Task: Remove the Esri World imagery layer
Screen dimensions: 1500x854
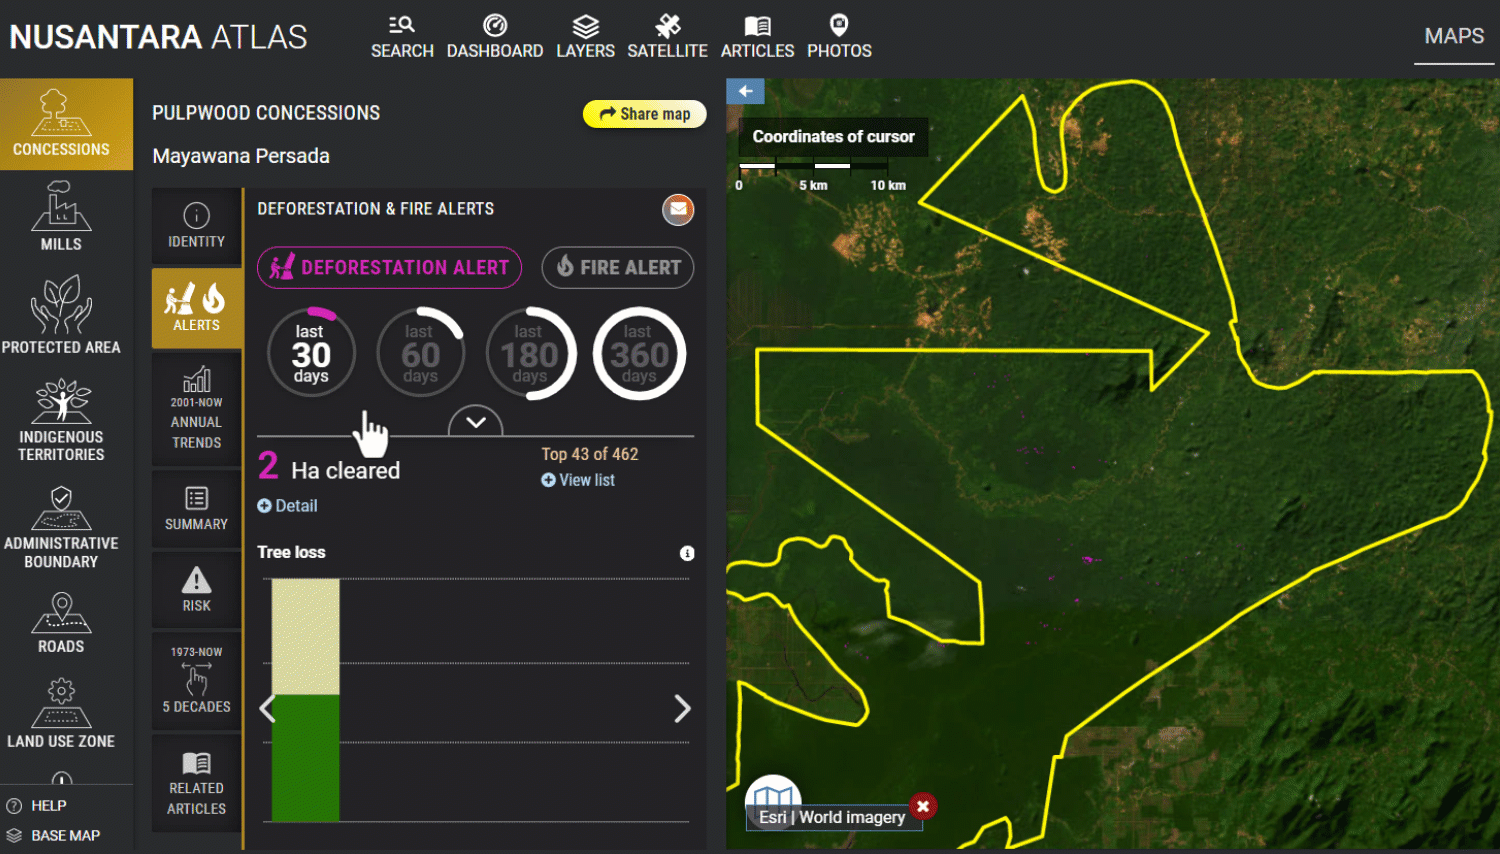Action: point(923,806)
